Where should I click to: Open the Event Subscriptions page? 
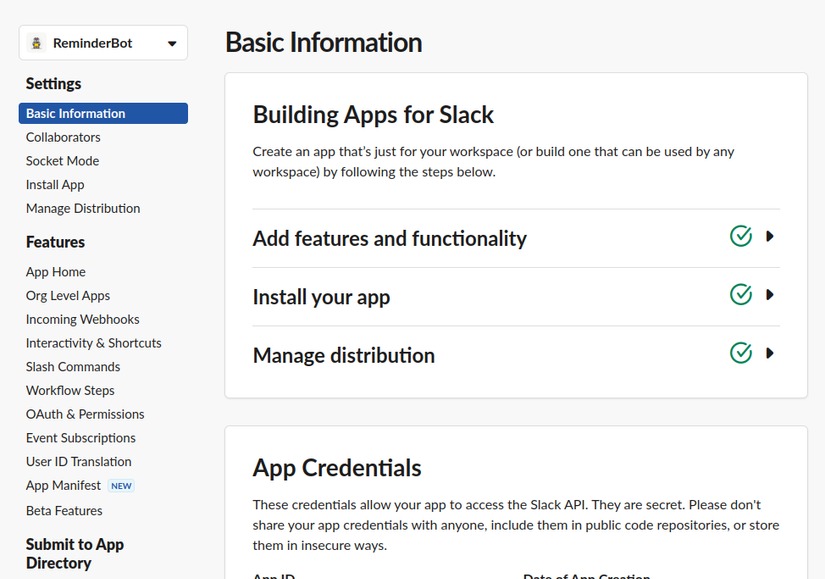[80, 437]
